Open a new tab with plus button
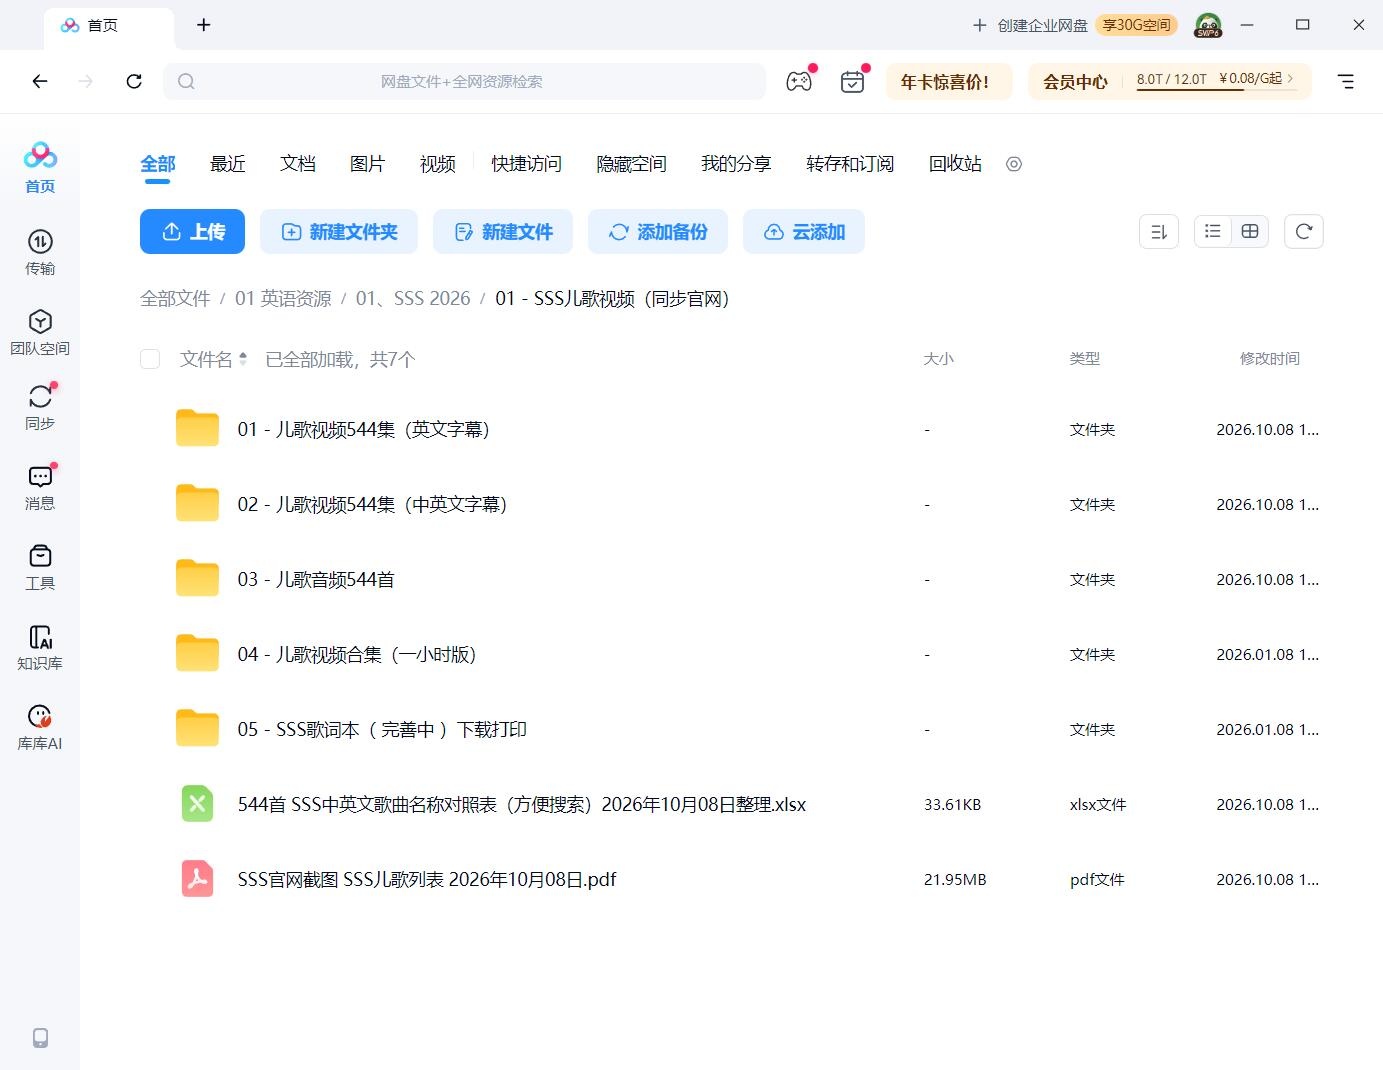The image size is (1383, 1070). [204, 25]
